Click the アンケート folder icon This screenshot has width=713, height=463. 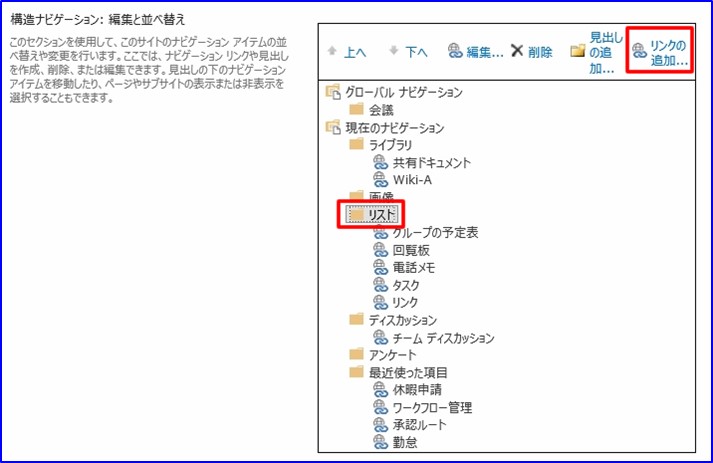pos(356,354)
